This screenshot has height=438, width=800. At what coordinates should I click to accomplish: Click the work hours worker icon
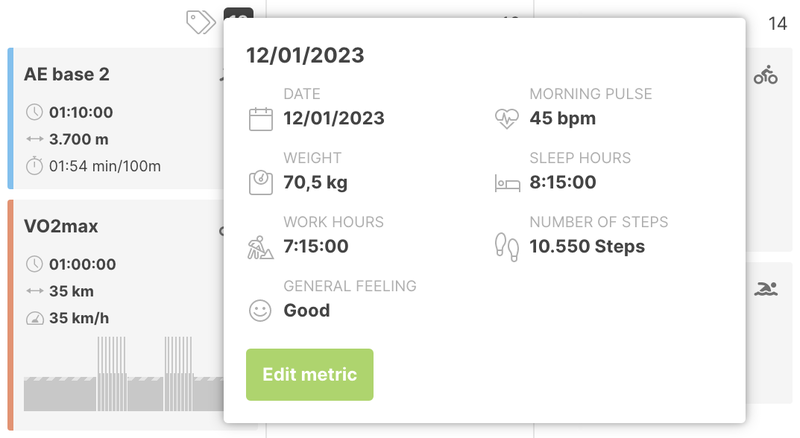tap(260, 247)
